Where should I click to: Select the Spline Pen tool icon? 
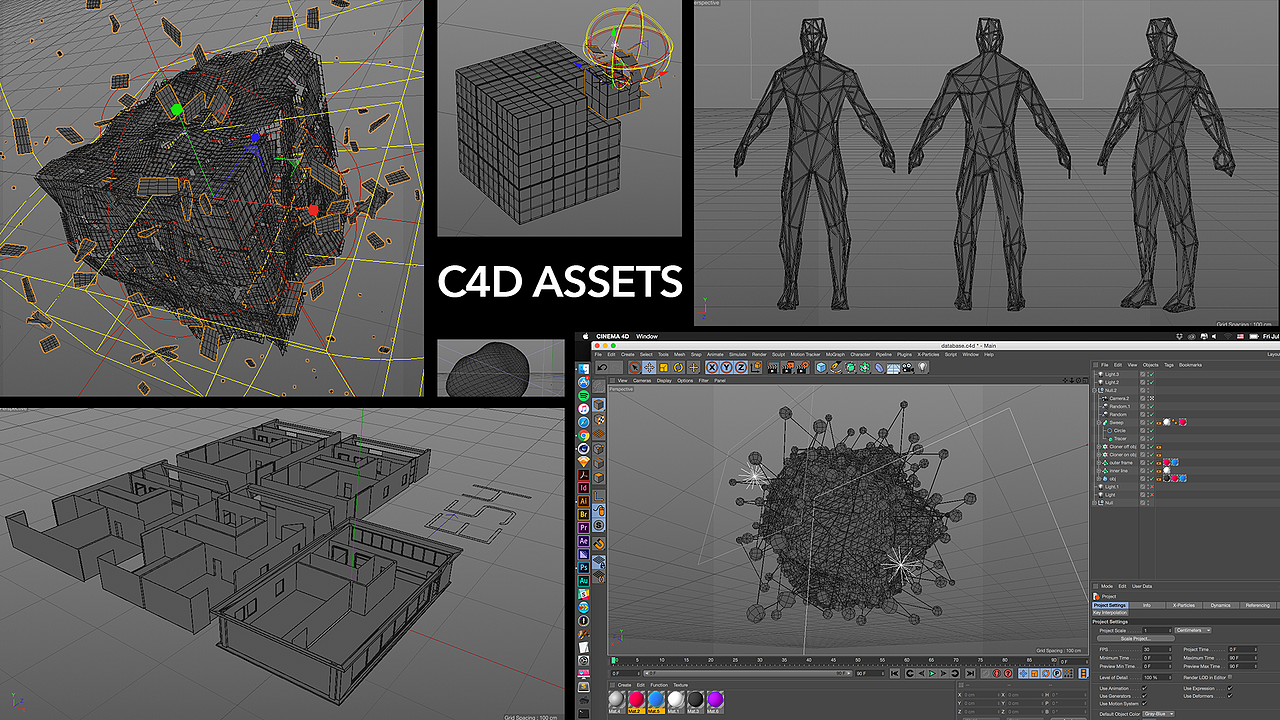(x=835, y=367)
